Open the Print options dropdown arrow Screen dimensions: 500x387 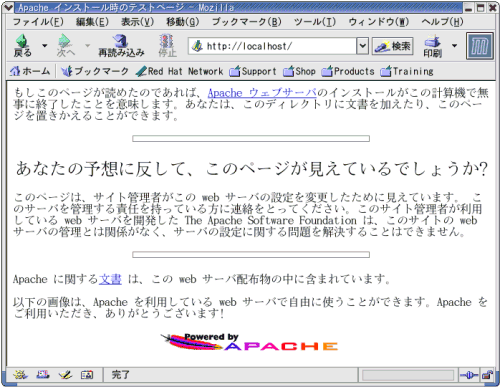click(x=454, y=45)
